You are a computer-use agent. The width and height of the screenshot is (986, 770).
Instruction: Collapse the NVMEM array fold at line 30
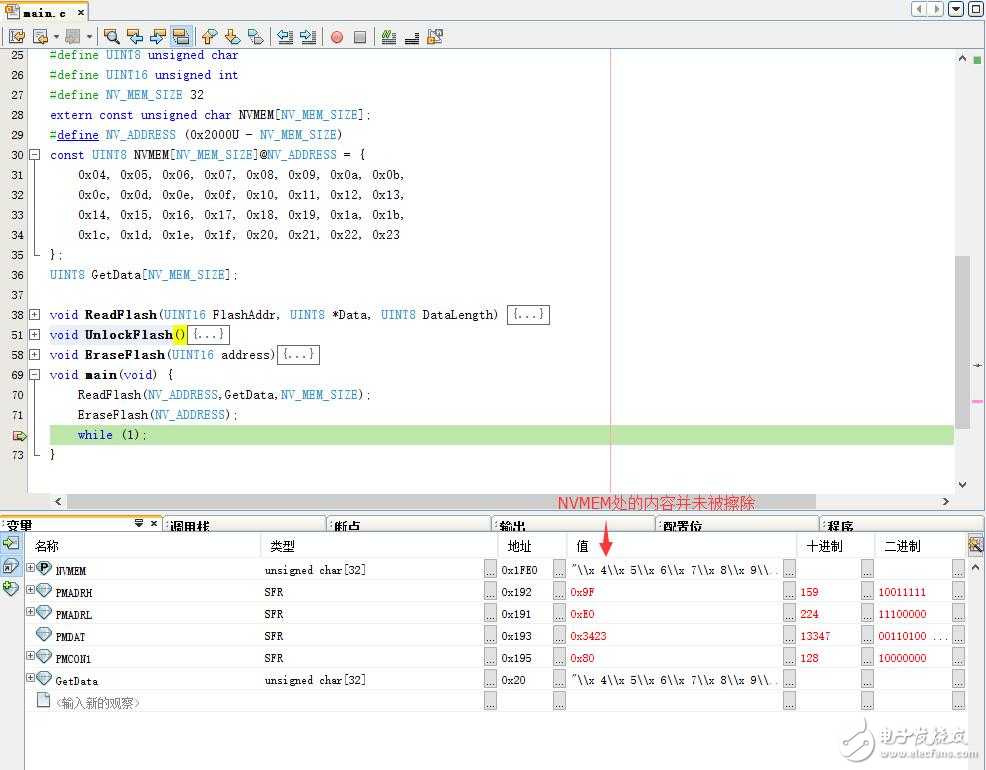click(35, 154)
